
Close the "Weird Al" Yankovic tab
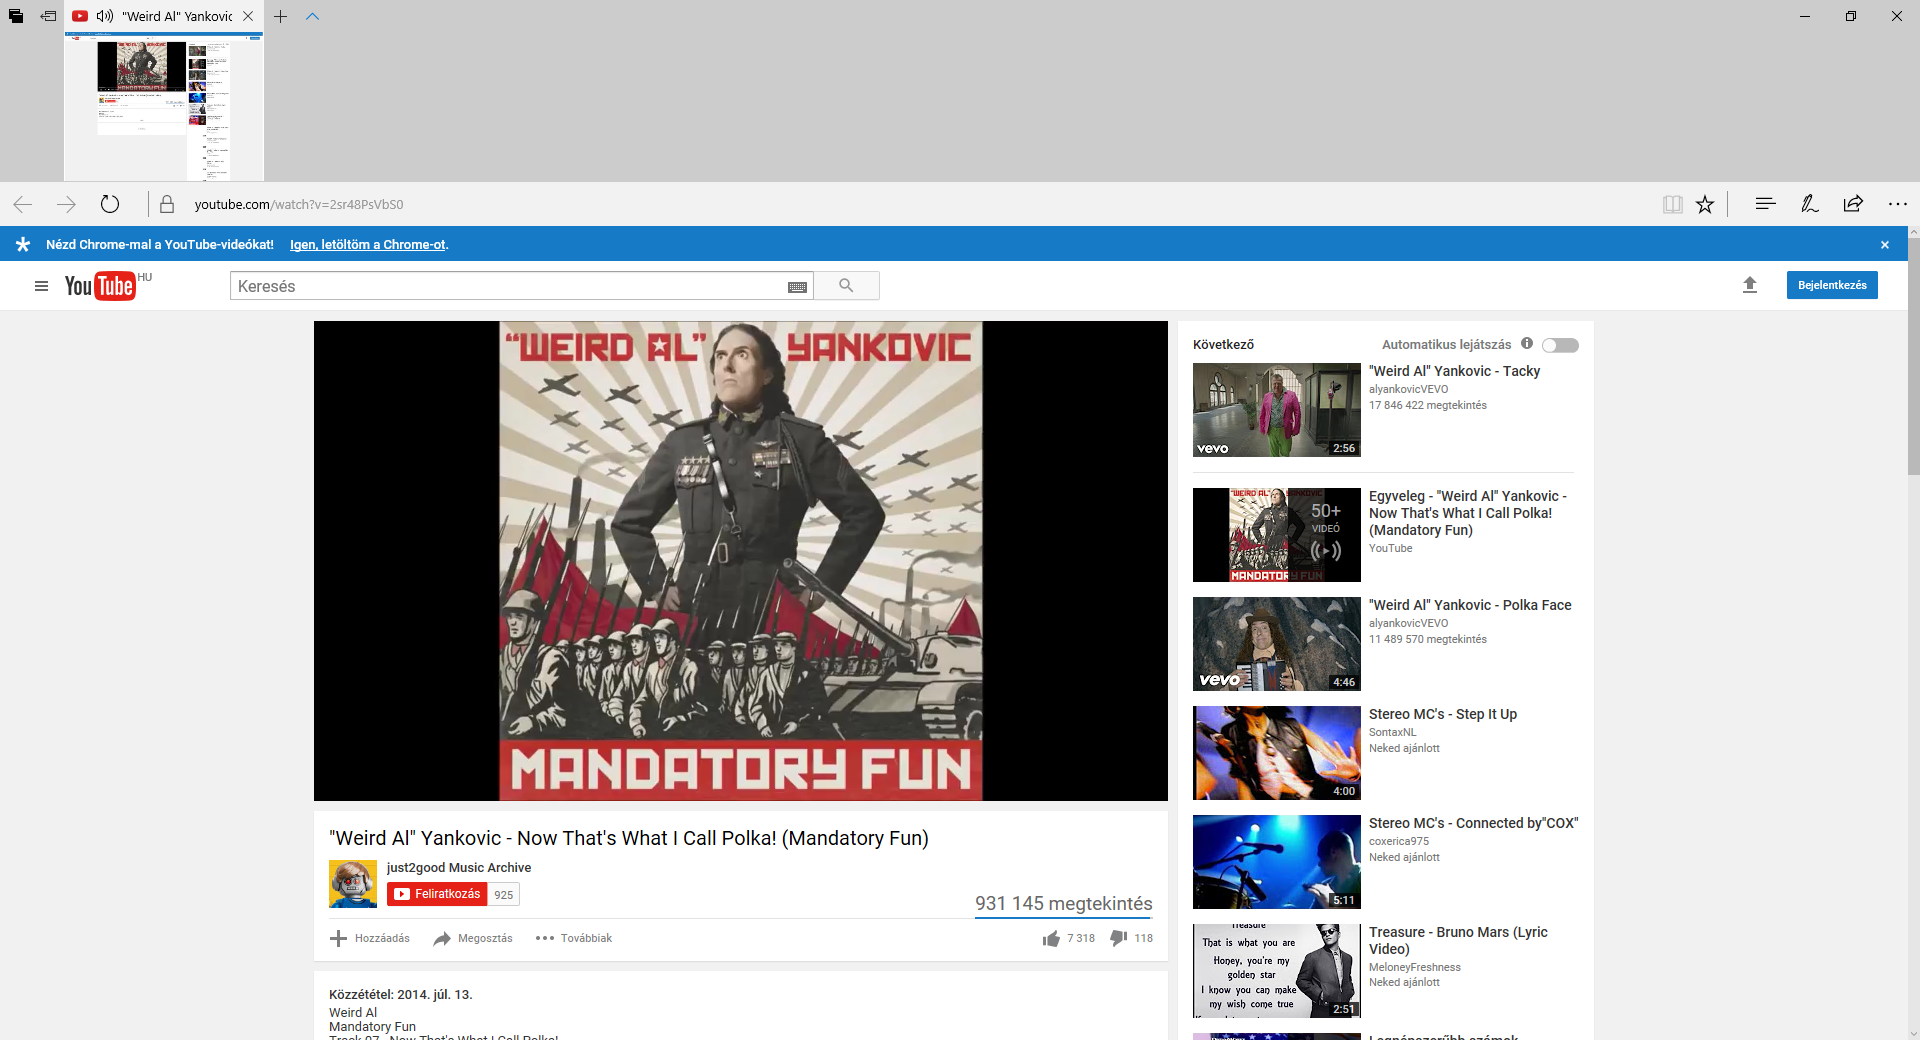tap(248, 16)
